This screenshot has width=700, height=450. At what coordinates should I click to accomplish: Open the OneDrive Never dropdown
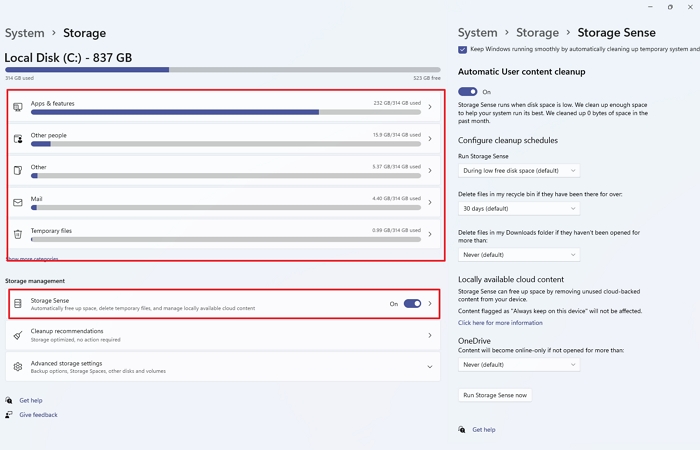point(519,364)
